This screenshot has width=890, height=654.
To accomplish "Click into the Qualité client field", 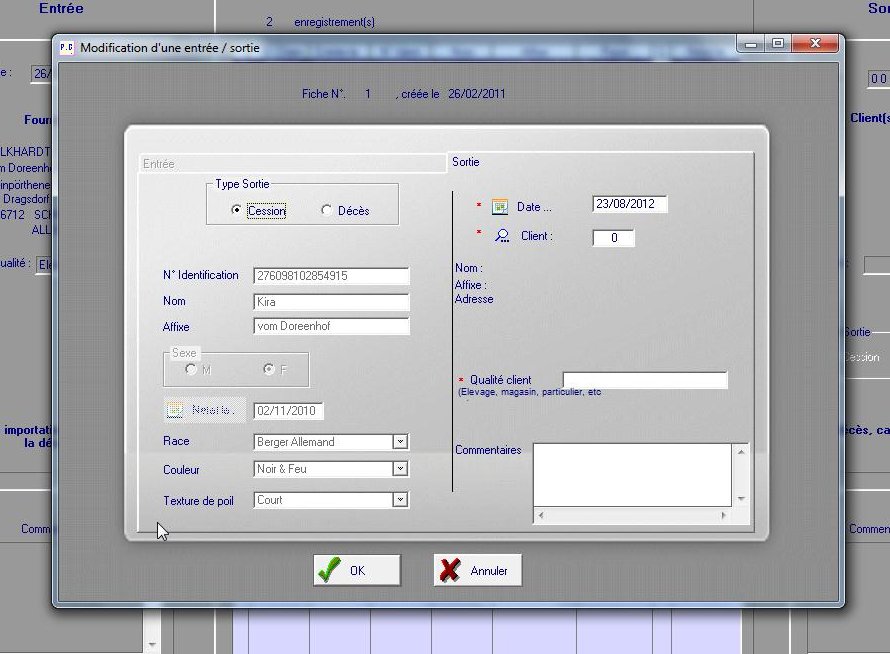I will click(x=645, y=380).
